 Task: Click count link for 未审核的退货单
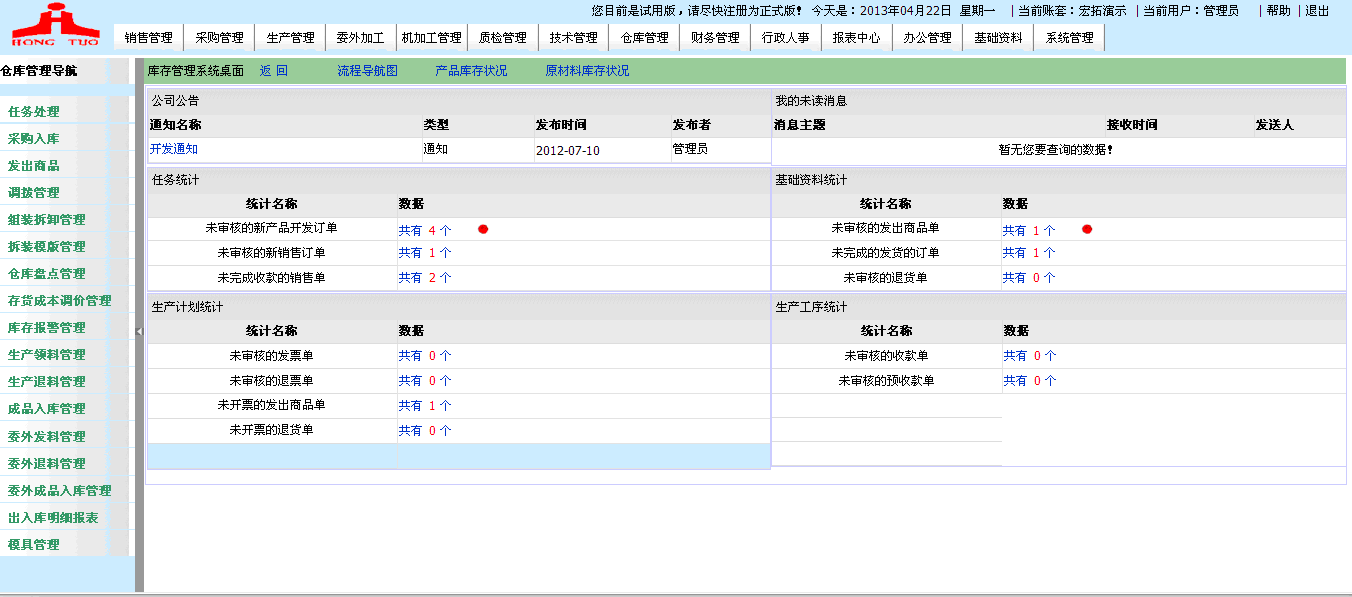click(x=1029, y=278)
